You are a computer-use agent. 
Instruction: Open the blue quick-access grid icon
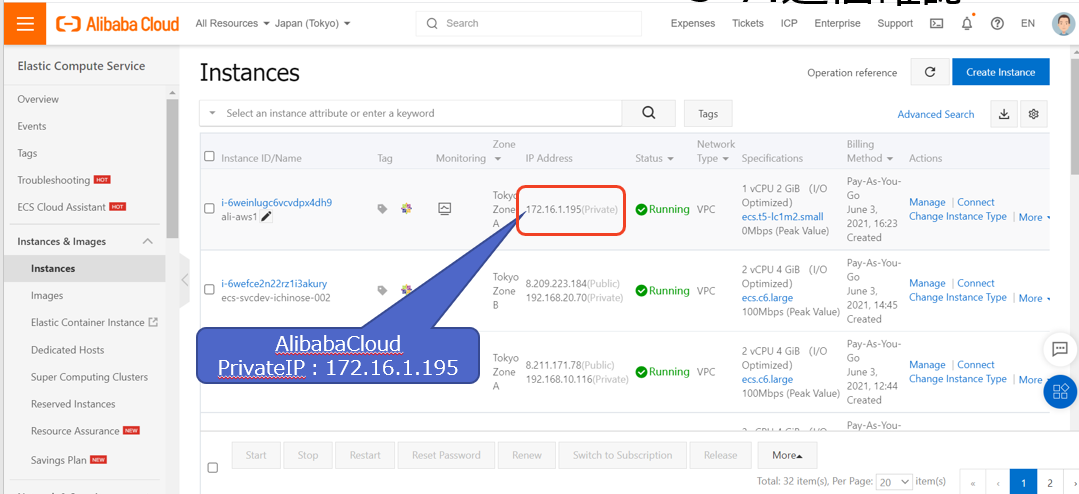coord(1060,392)
